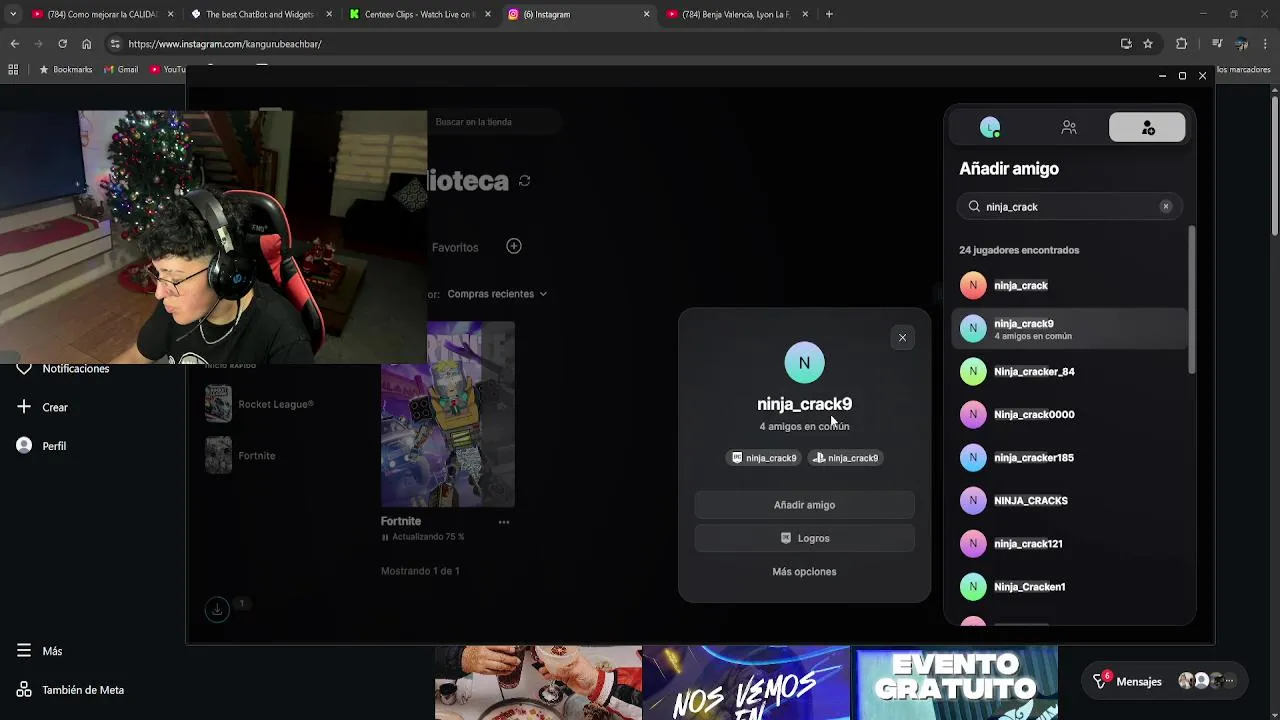Bookmark this page with the star icon

point(1148,44)
